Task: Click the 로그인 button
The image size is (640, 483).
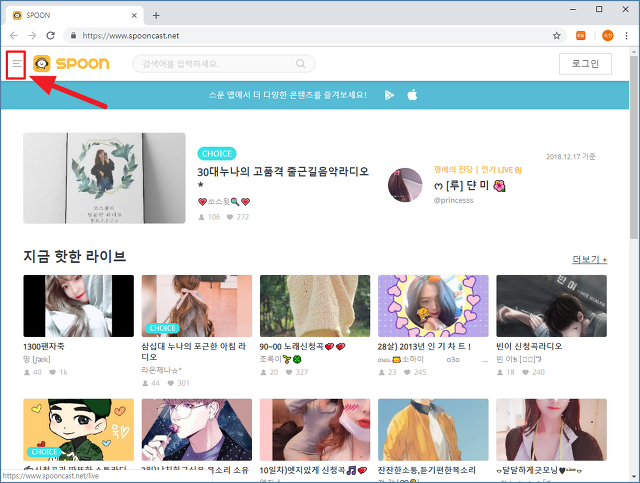Action: [585, 64]
